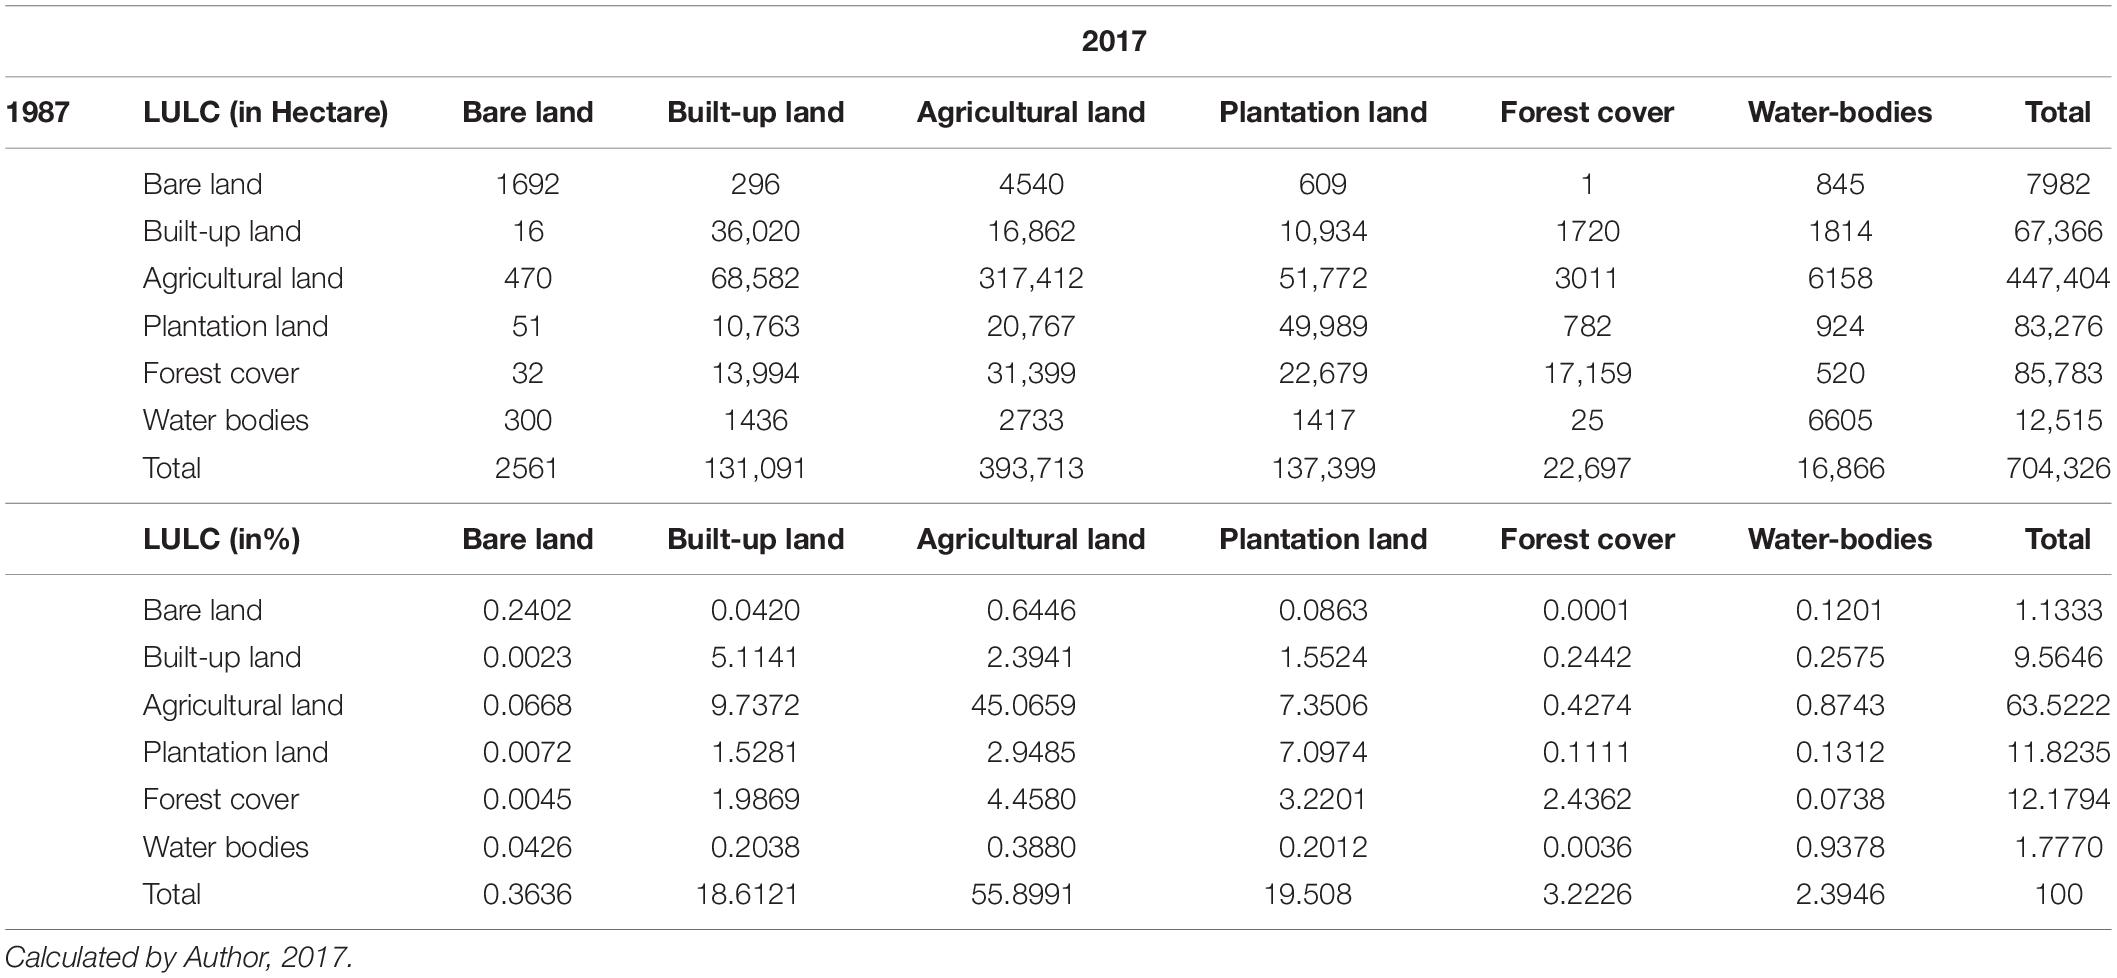Click the 19.508 plantation total cell
Image resolution: width=2117 pixels, height=978 pixels.
coord(1308,894)
